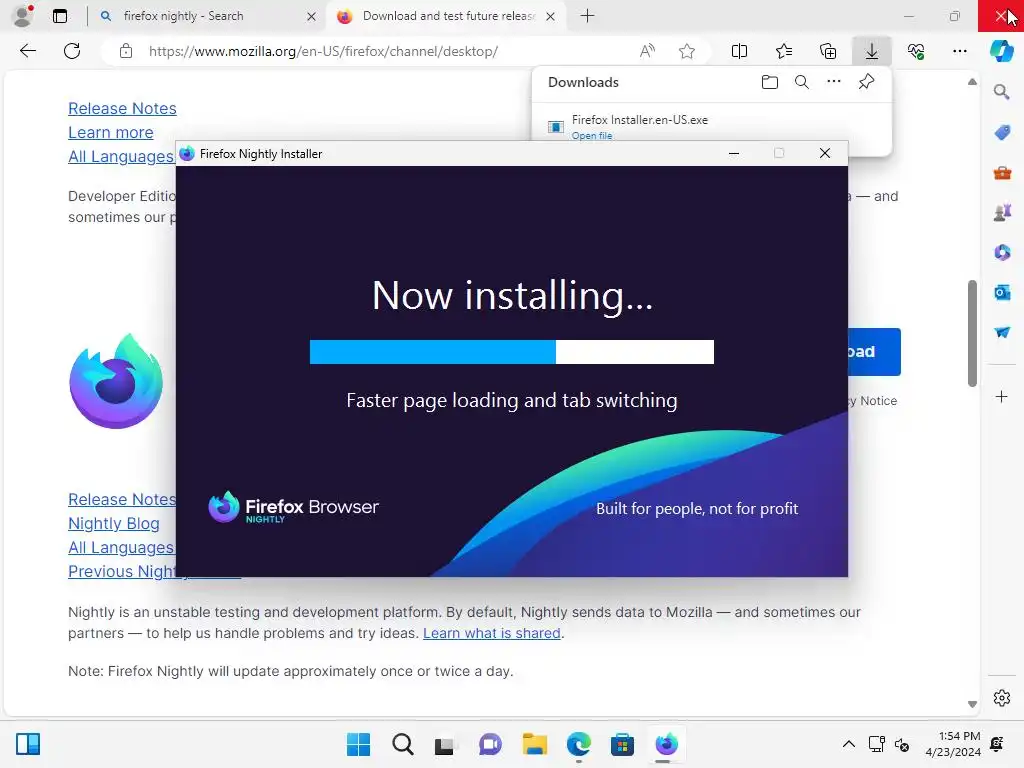The height and width of the screenshot is (768, 1024).
Task: Open Widgets button on taskbar
Action: click(x=28, y=744)
